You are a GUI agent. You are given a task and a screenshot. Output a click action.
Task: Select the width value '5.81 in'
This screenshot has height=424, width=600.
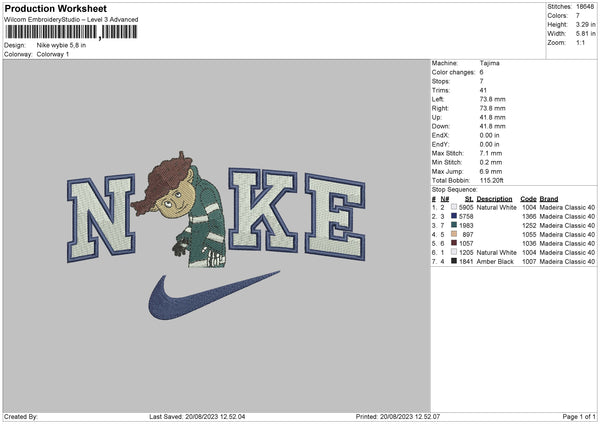coord(585,34)
